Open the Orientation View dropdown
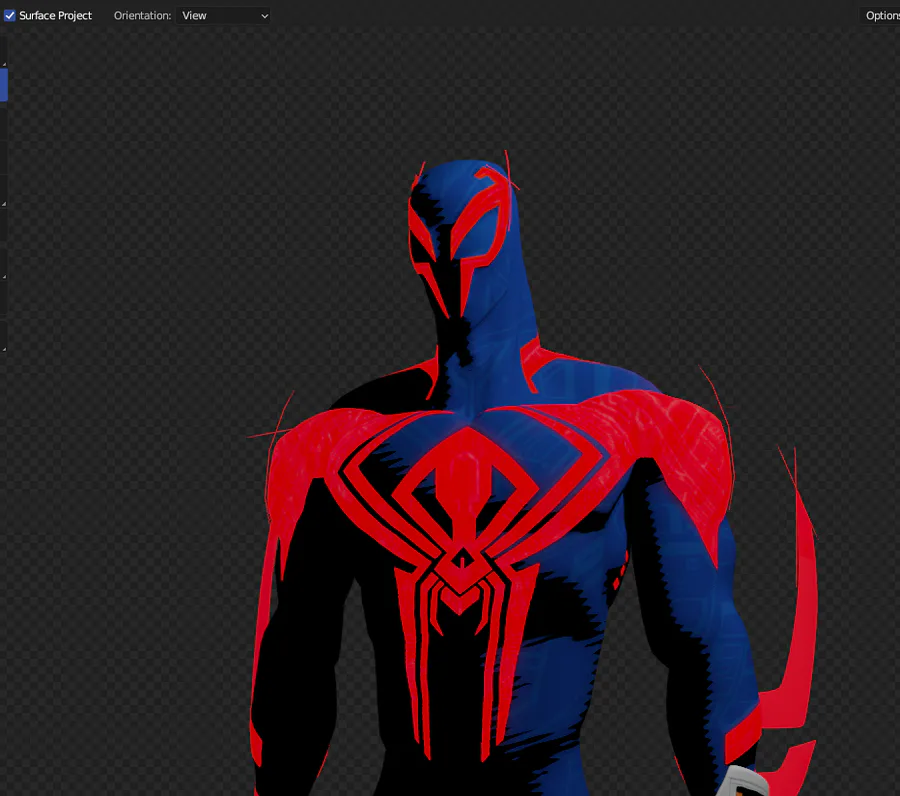Image resolution: width=900 pixels, height=796 pixels. click(x=223, y=15)
